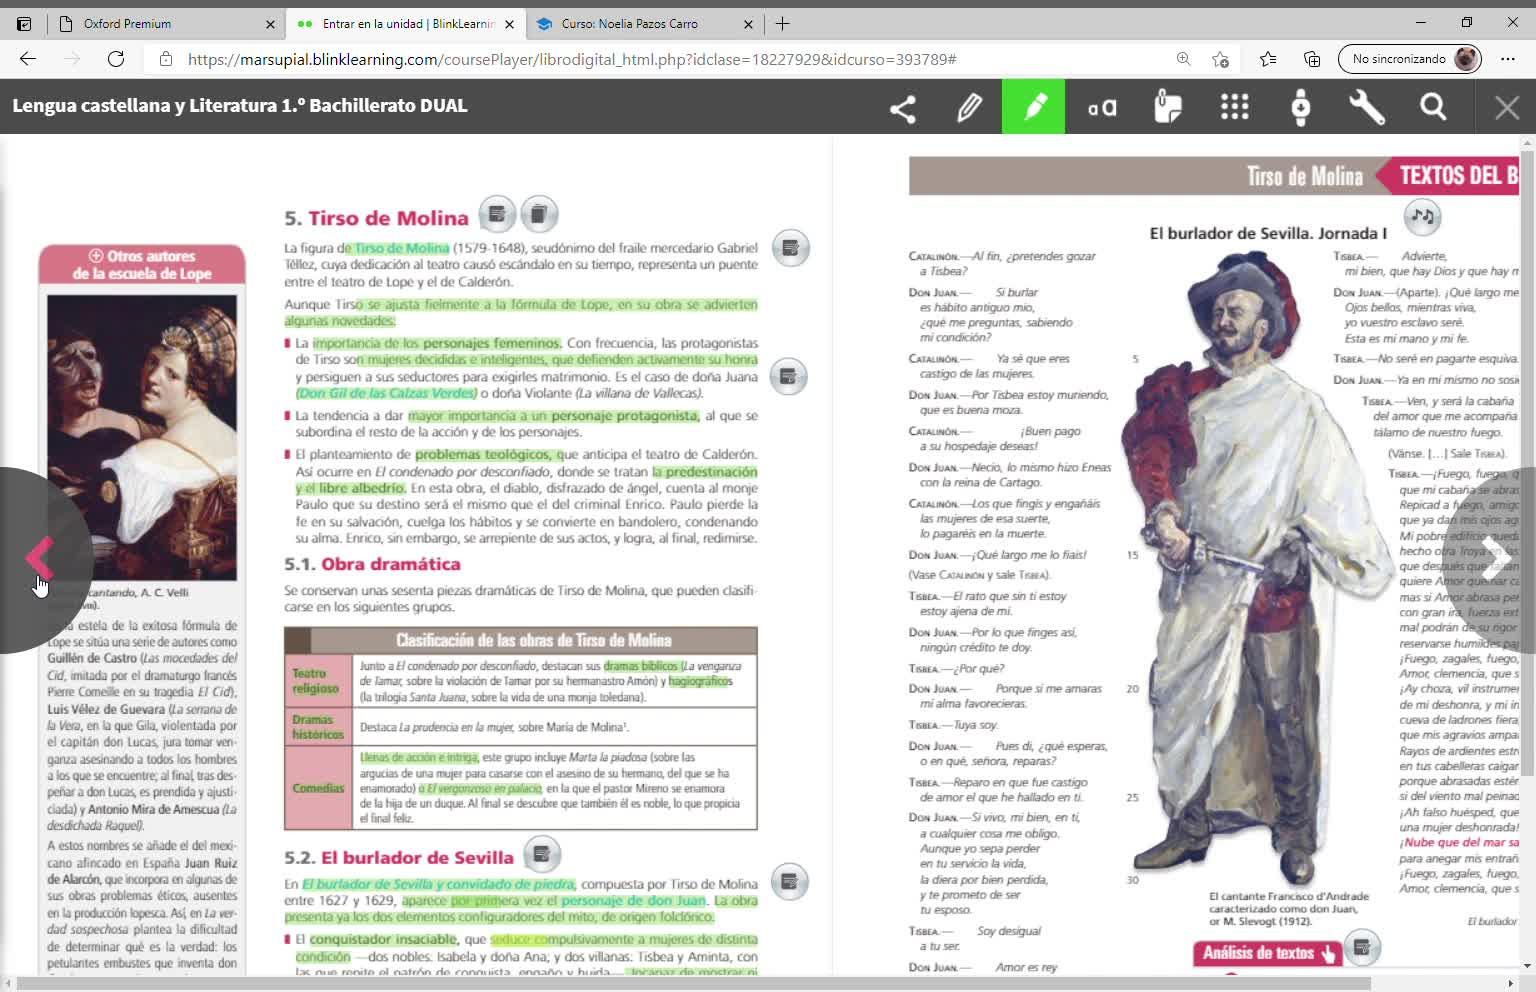Close the Oxford Premium tab
1536x992 pixels.
(x=270, y=24)
